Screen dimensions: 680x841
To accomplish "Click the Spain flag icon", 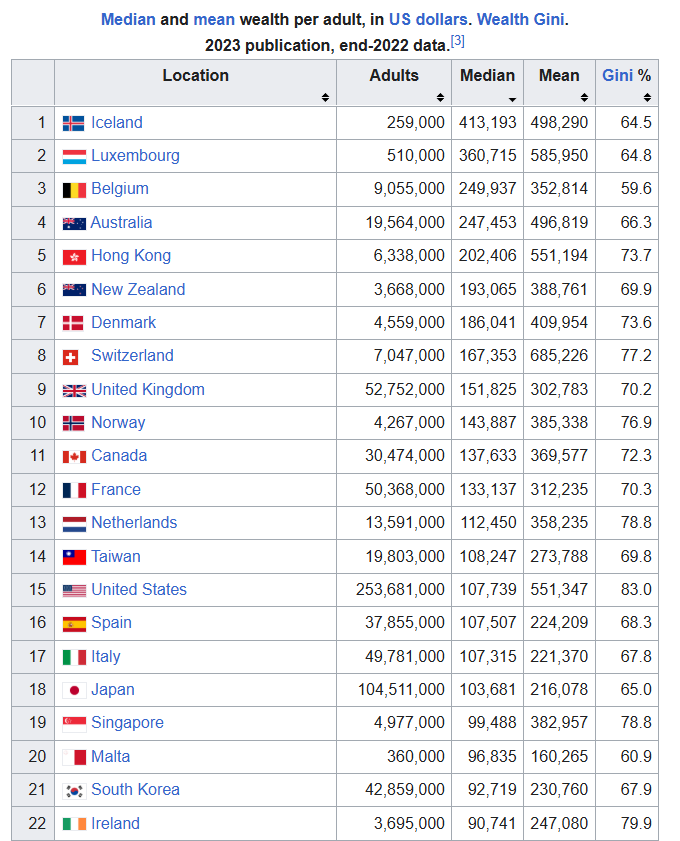I will click(74, 624).
